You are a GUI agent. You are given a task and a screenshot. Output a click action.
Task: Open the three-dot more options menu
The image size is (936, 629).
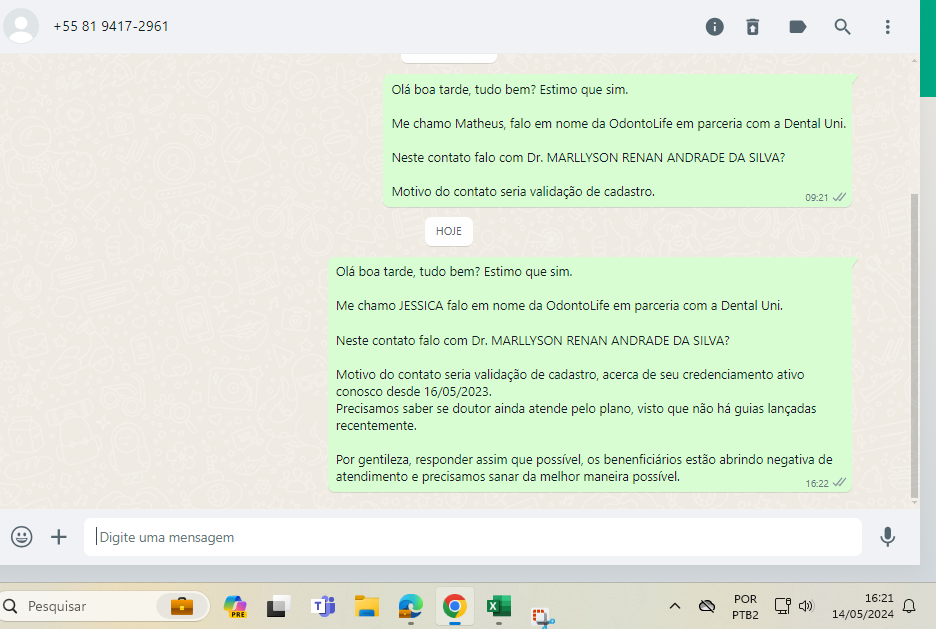888,27
